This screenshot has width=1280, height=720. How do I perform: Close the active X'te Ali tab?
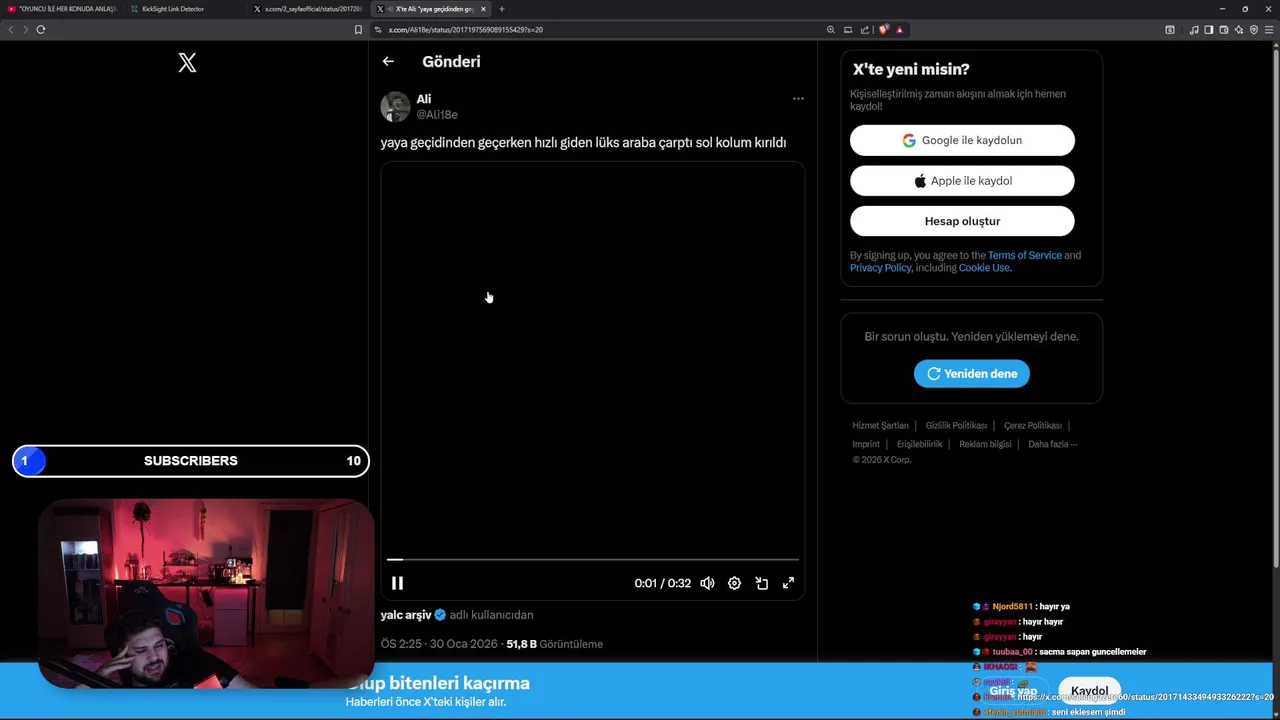484,9
